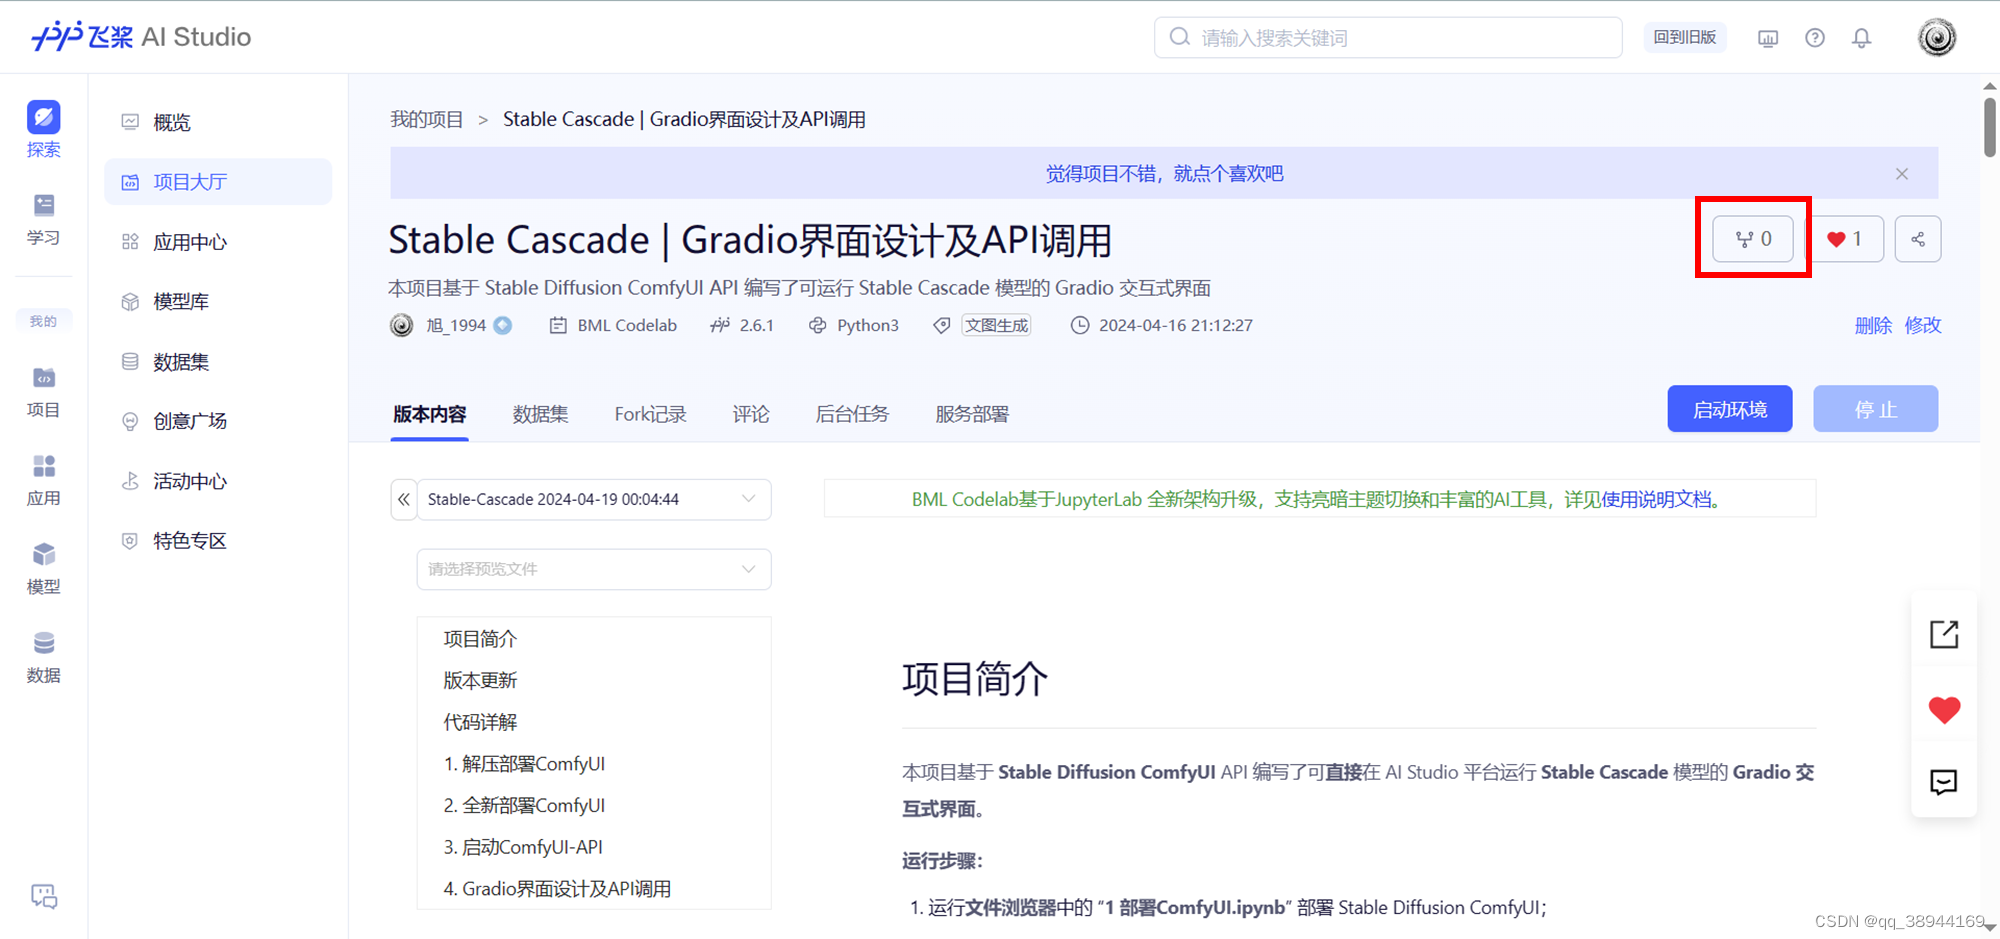This screenshot has height=939, width=2000.
Task: Click the floating red heart icon
Action: click(x=1944, y=709)
